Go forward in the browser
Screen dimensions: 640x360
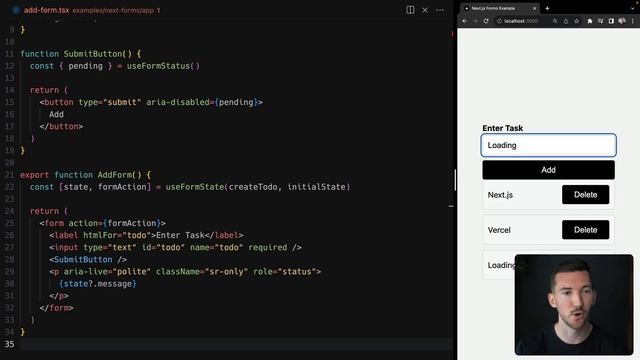click(x=475, y=21)
